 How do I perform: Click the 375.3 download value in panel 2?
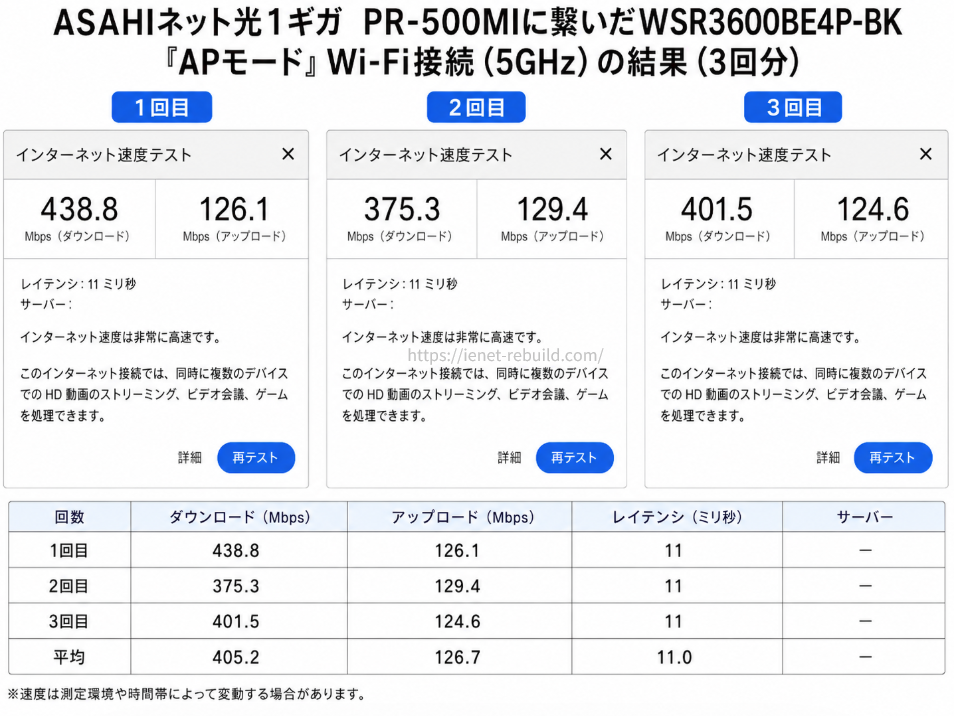pos(402,209)
